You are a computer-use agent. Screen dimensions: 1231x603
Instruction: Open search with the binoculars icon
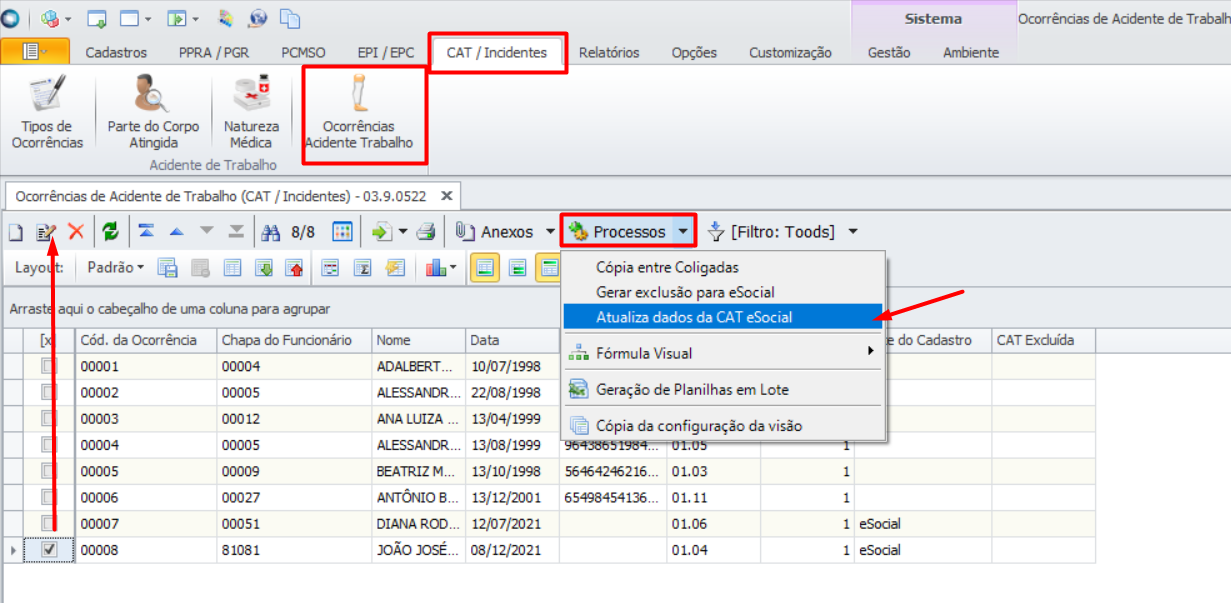pyautogui.click(x=271, y=232)
